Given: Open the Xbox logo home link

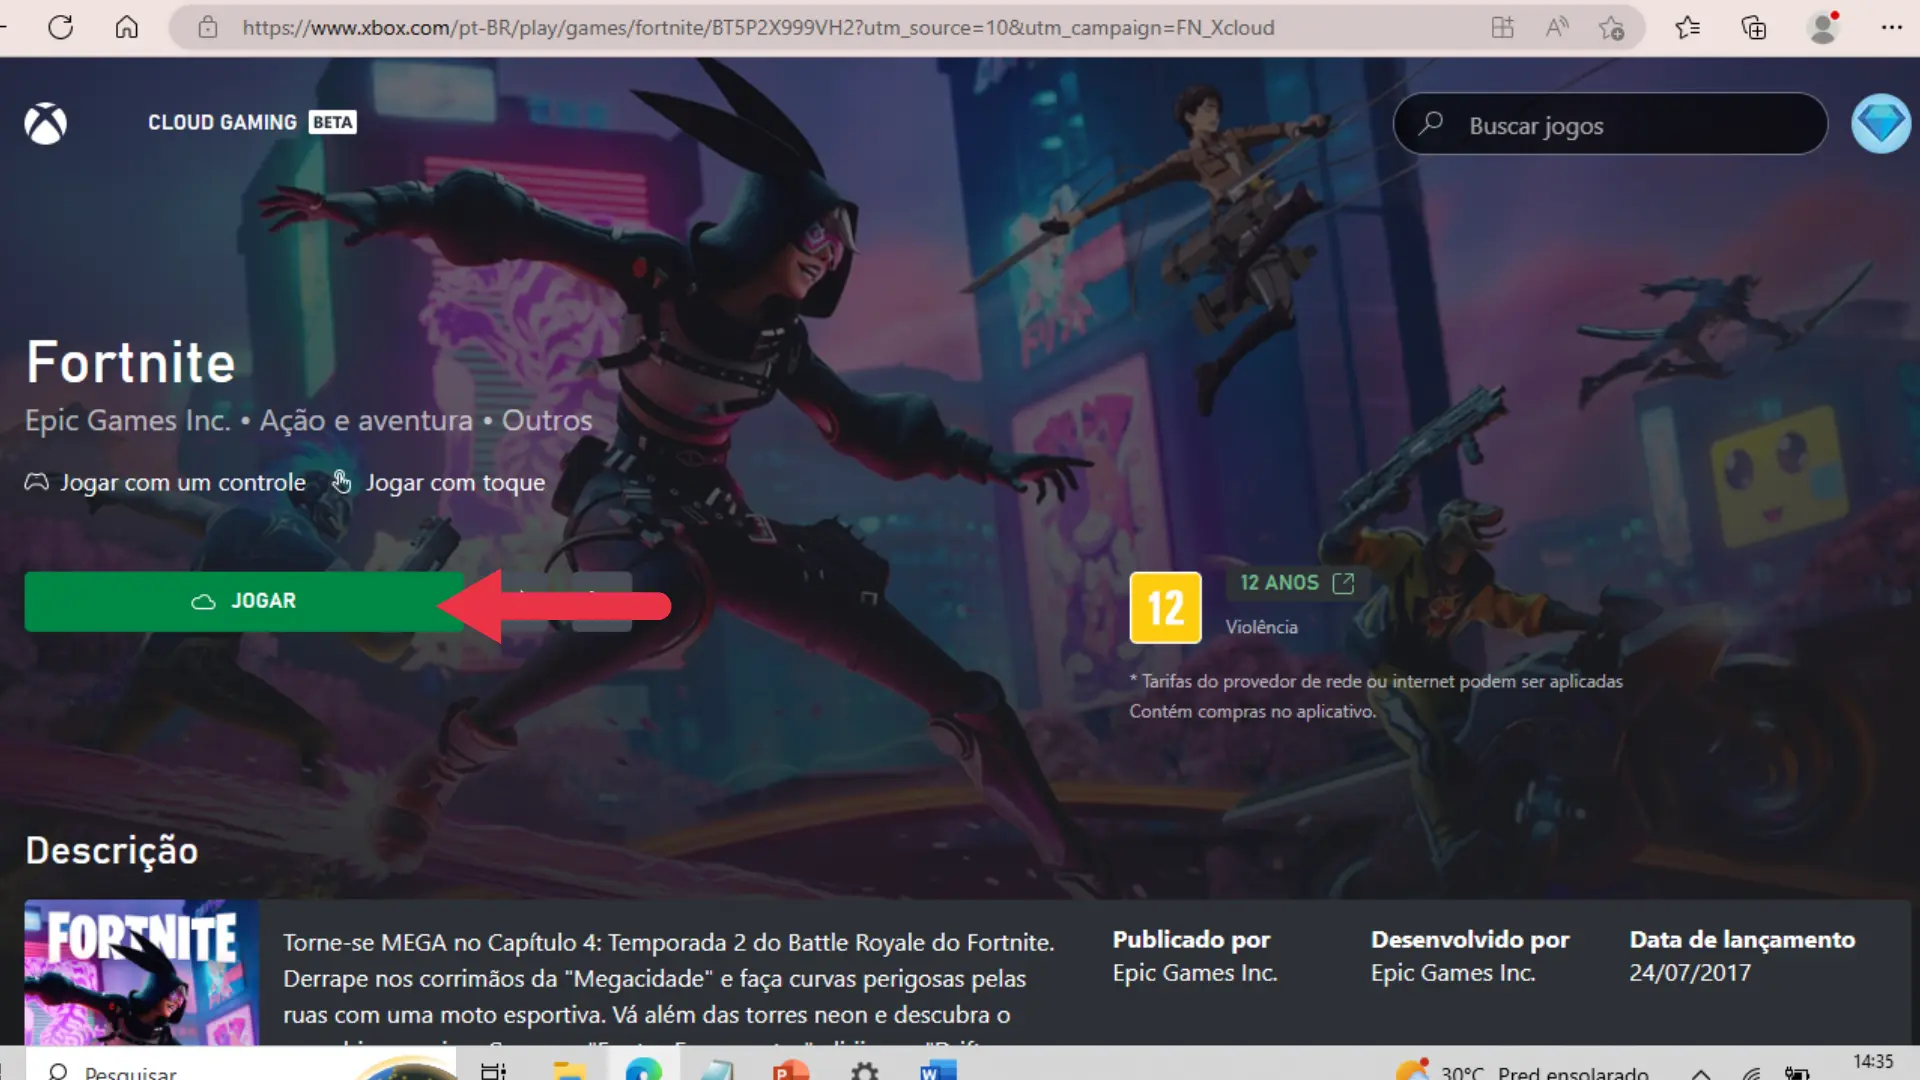Looking at the screenshot, I should coord(45,124).
